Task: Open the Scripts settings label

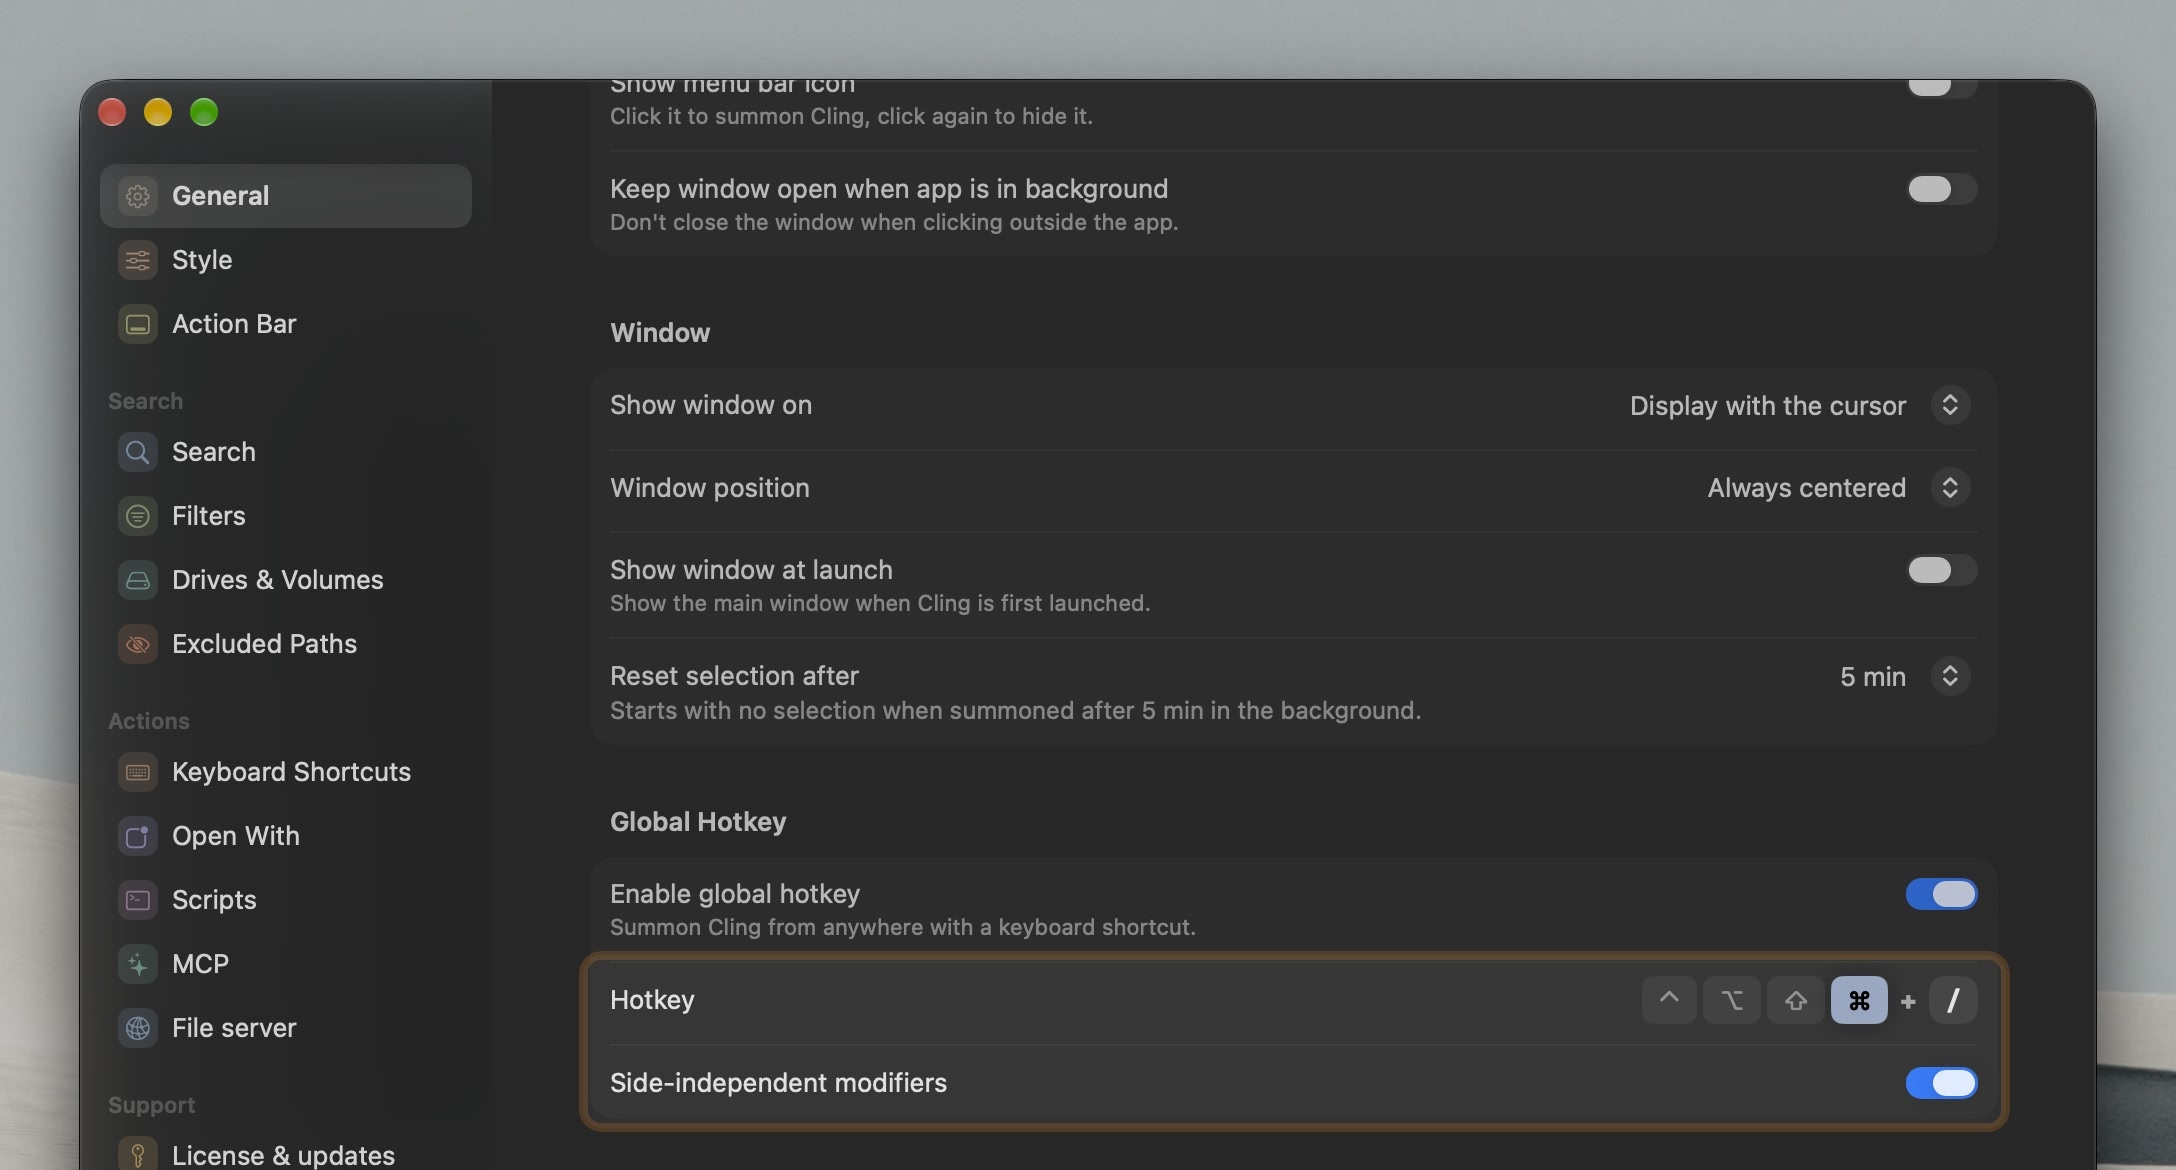Action: click(214, 900)
